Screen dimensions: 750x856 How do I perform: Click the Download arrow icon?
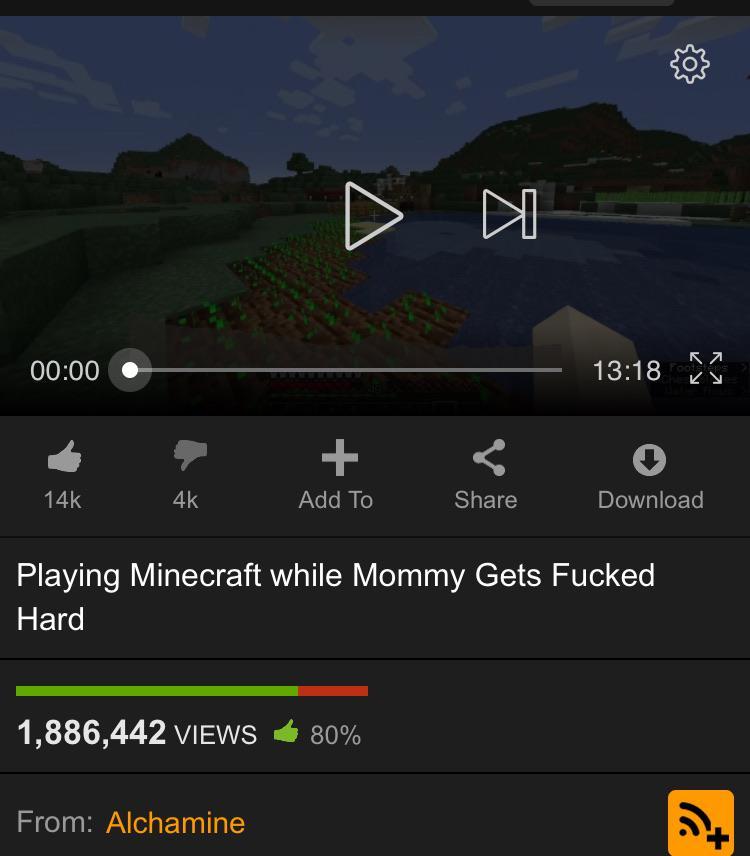point(649,460)
